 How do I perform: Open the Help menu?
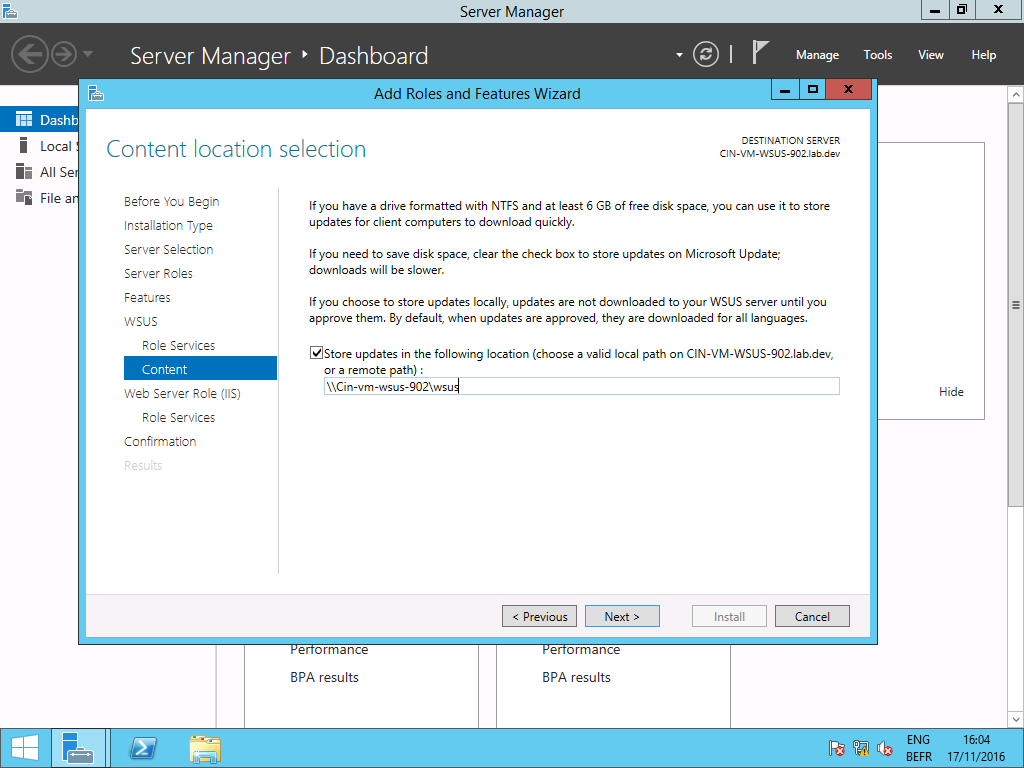point(983,55)
